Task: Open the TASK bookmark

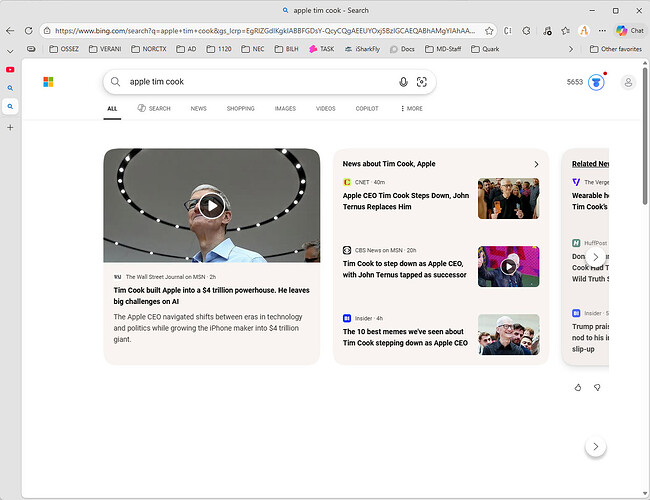Action: 321,49
